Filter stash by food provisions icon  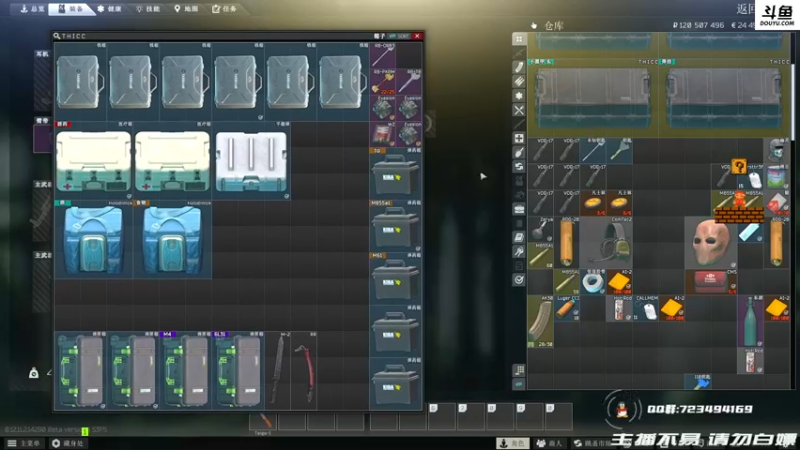click(x=519, y=152)
